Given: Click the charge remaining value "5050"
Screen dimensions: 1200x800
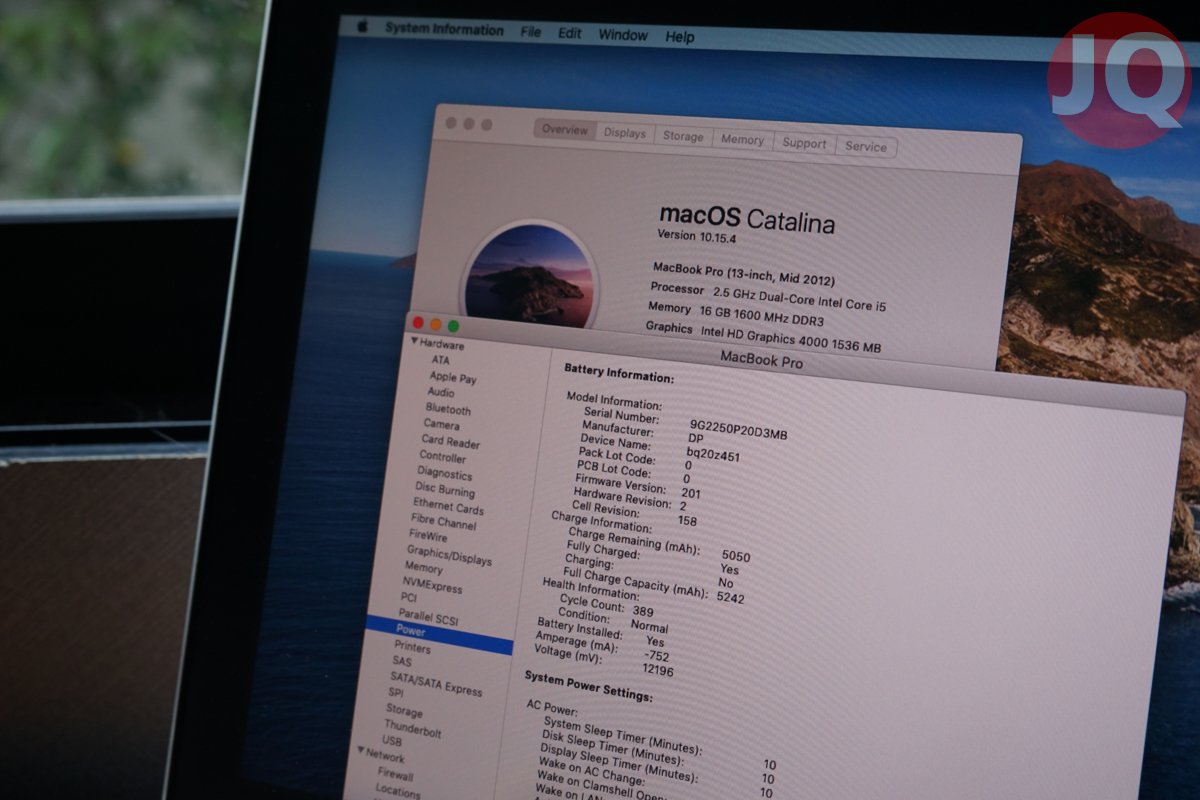Looking at the screenshot, I should 736,556.
